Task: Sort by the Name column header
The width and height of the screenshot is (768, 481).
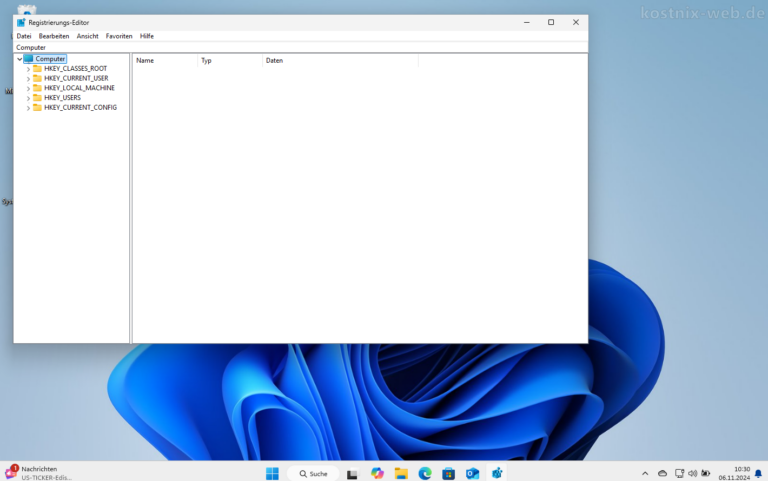Action: click(165, 61)
